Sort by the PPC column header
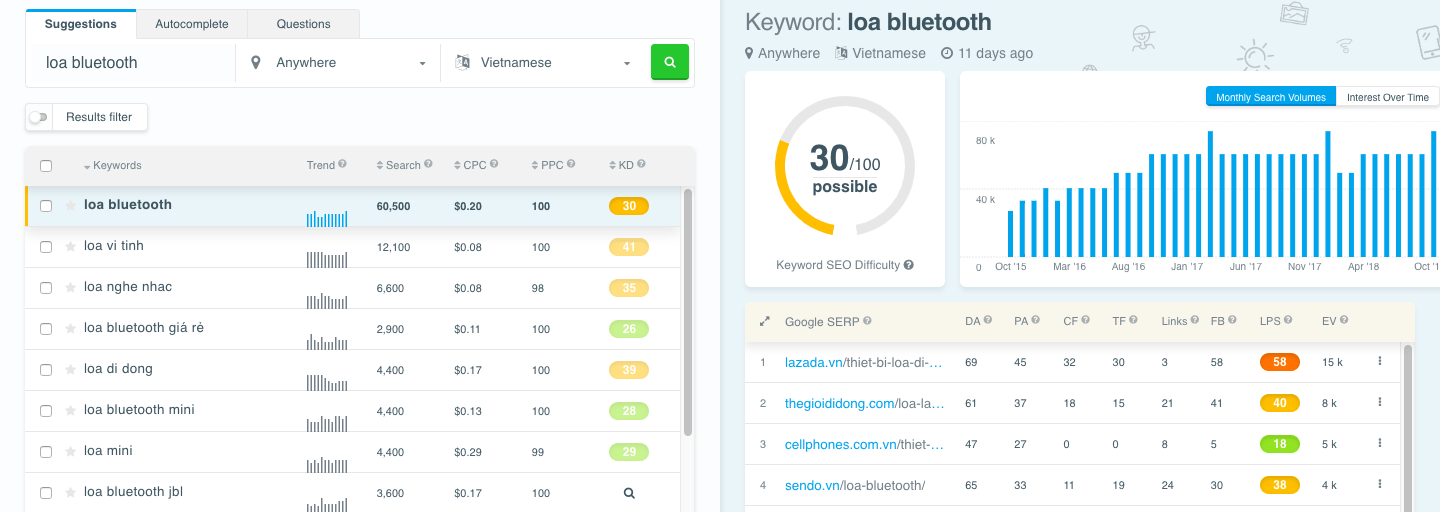The width and height of the screenshot is (1440, 512). tap(547, 165)
